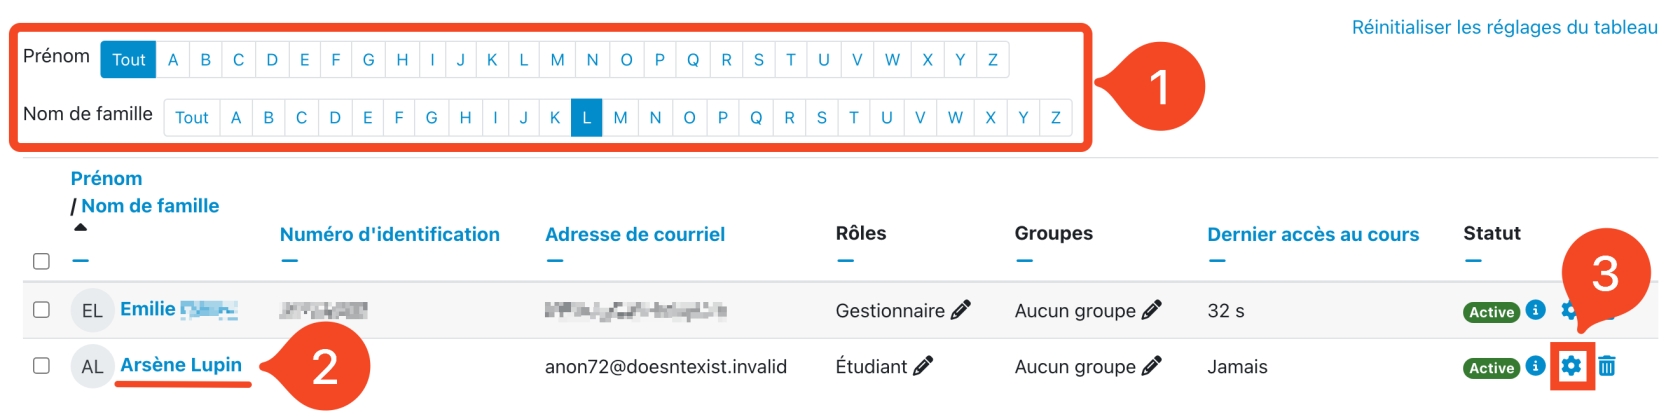Select Arsène Lupin's row checkbox
This screenshot has height=412, width=1680.
(x=41, y=365)
